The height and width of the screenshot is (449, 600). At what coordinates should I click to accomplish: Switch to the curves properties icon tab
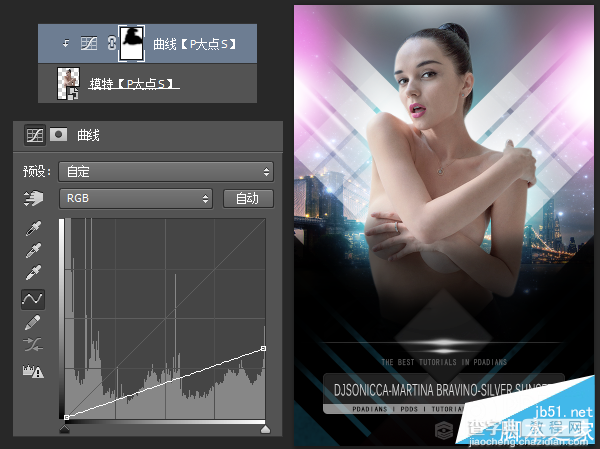coord(35,135)
